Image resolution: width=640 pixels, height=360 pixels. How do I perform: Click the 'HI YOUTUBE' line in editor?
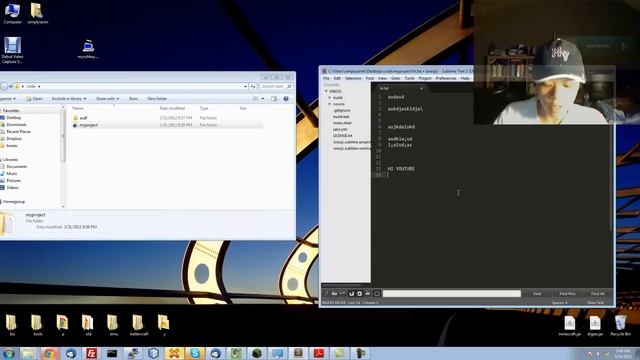[401, 169]
